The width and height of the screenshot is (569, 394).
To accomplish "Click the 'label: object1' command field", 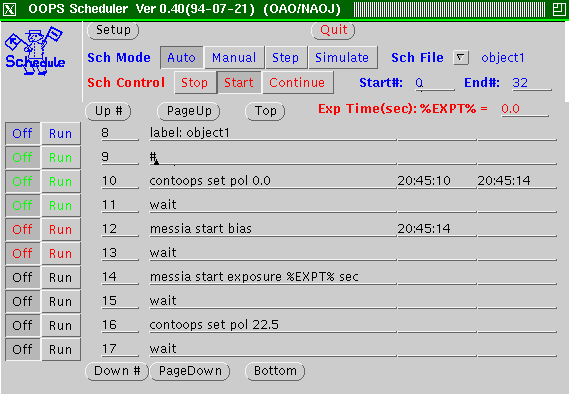I will pos(273,133).
